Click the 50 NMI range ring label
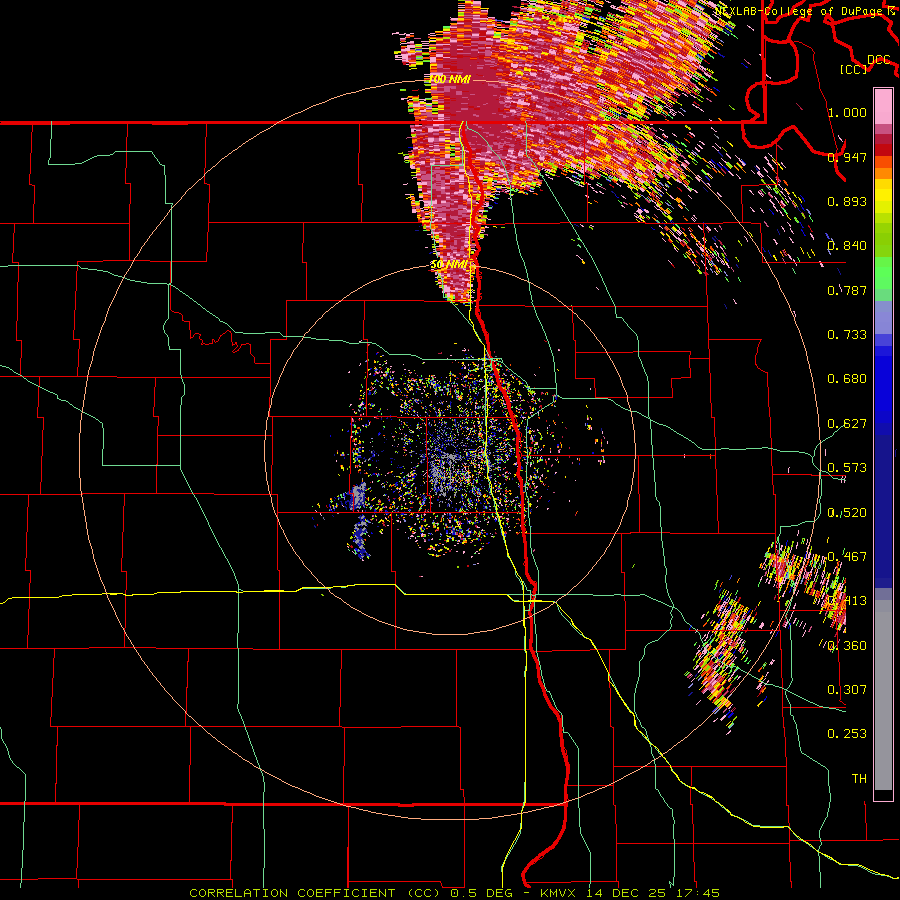The image size is (900, 900). pyautogui.click(x=450, y=265)
